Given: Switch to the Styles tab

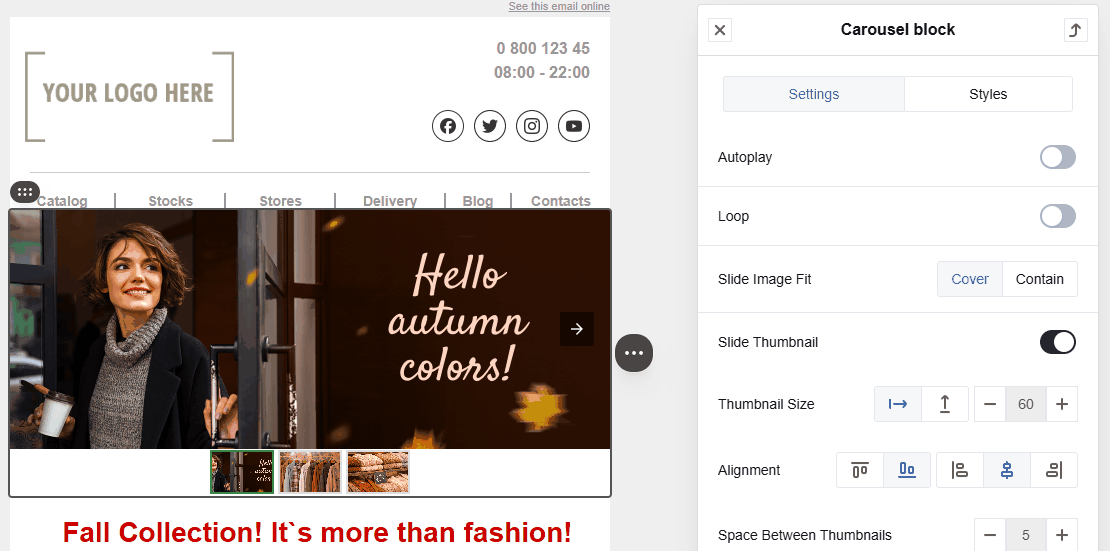Looking at the screenshot, I should (988, 94).
